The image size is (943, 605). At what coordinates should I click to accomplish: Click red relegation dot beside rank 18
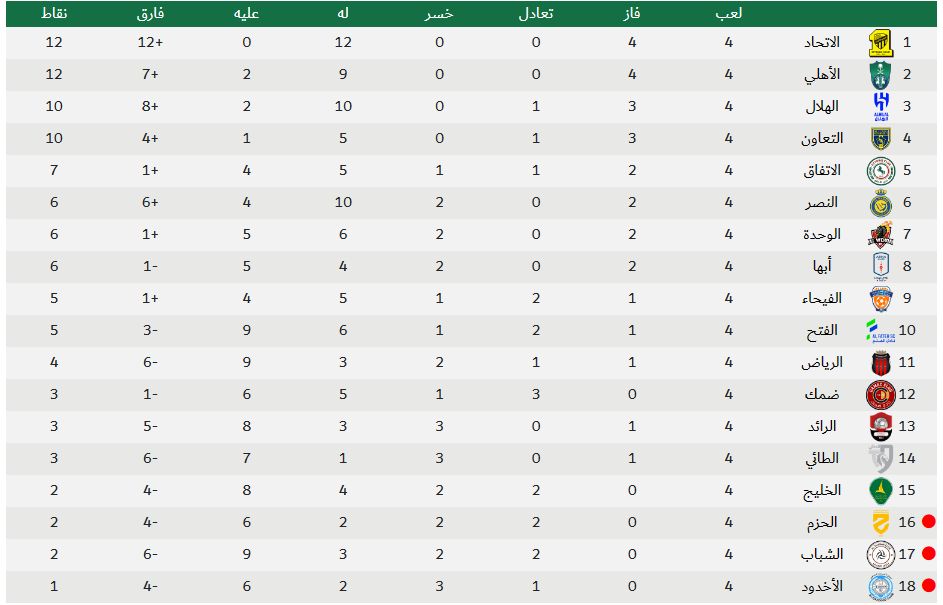coord(928,586)
